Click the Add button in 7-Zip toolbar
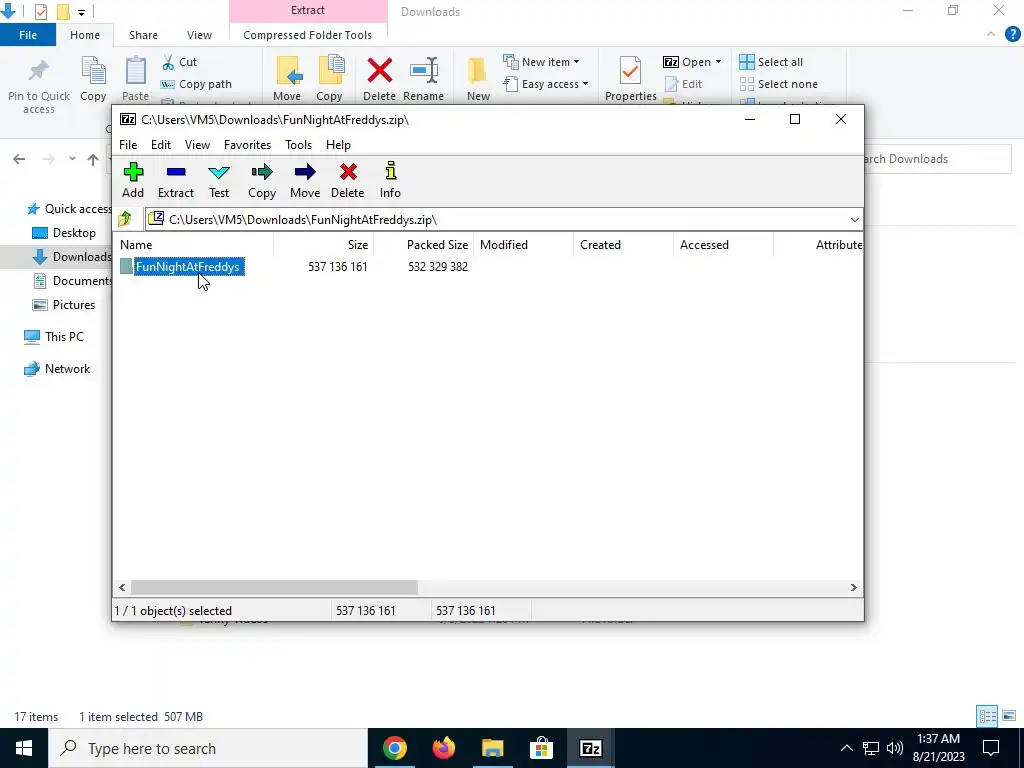The width and height of the screenshot is (1024, 768). (133, 180)
